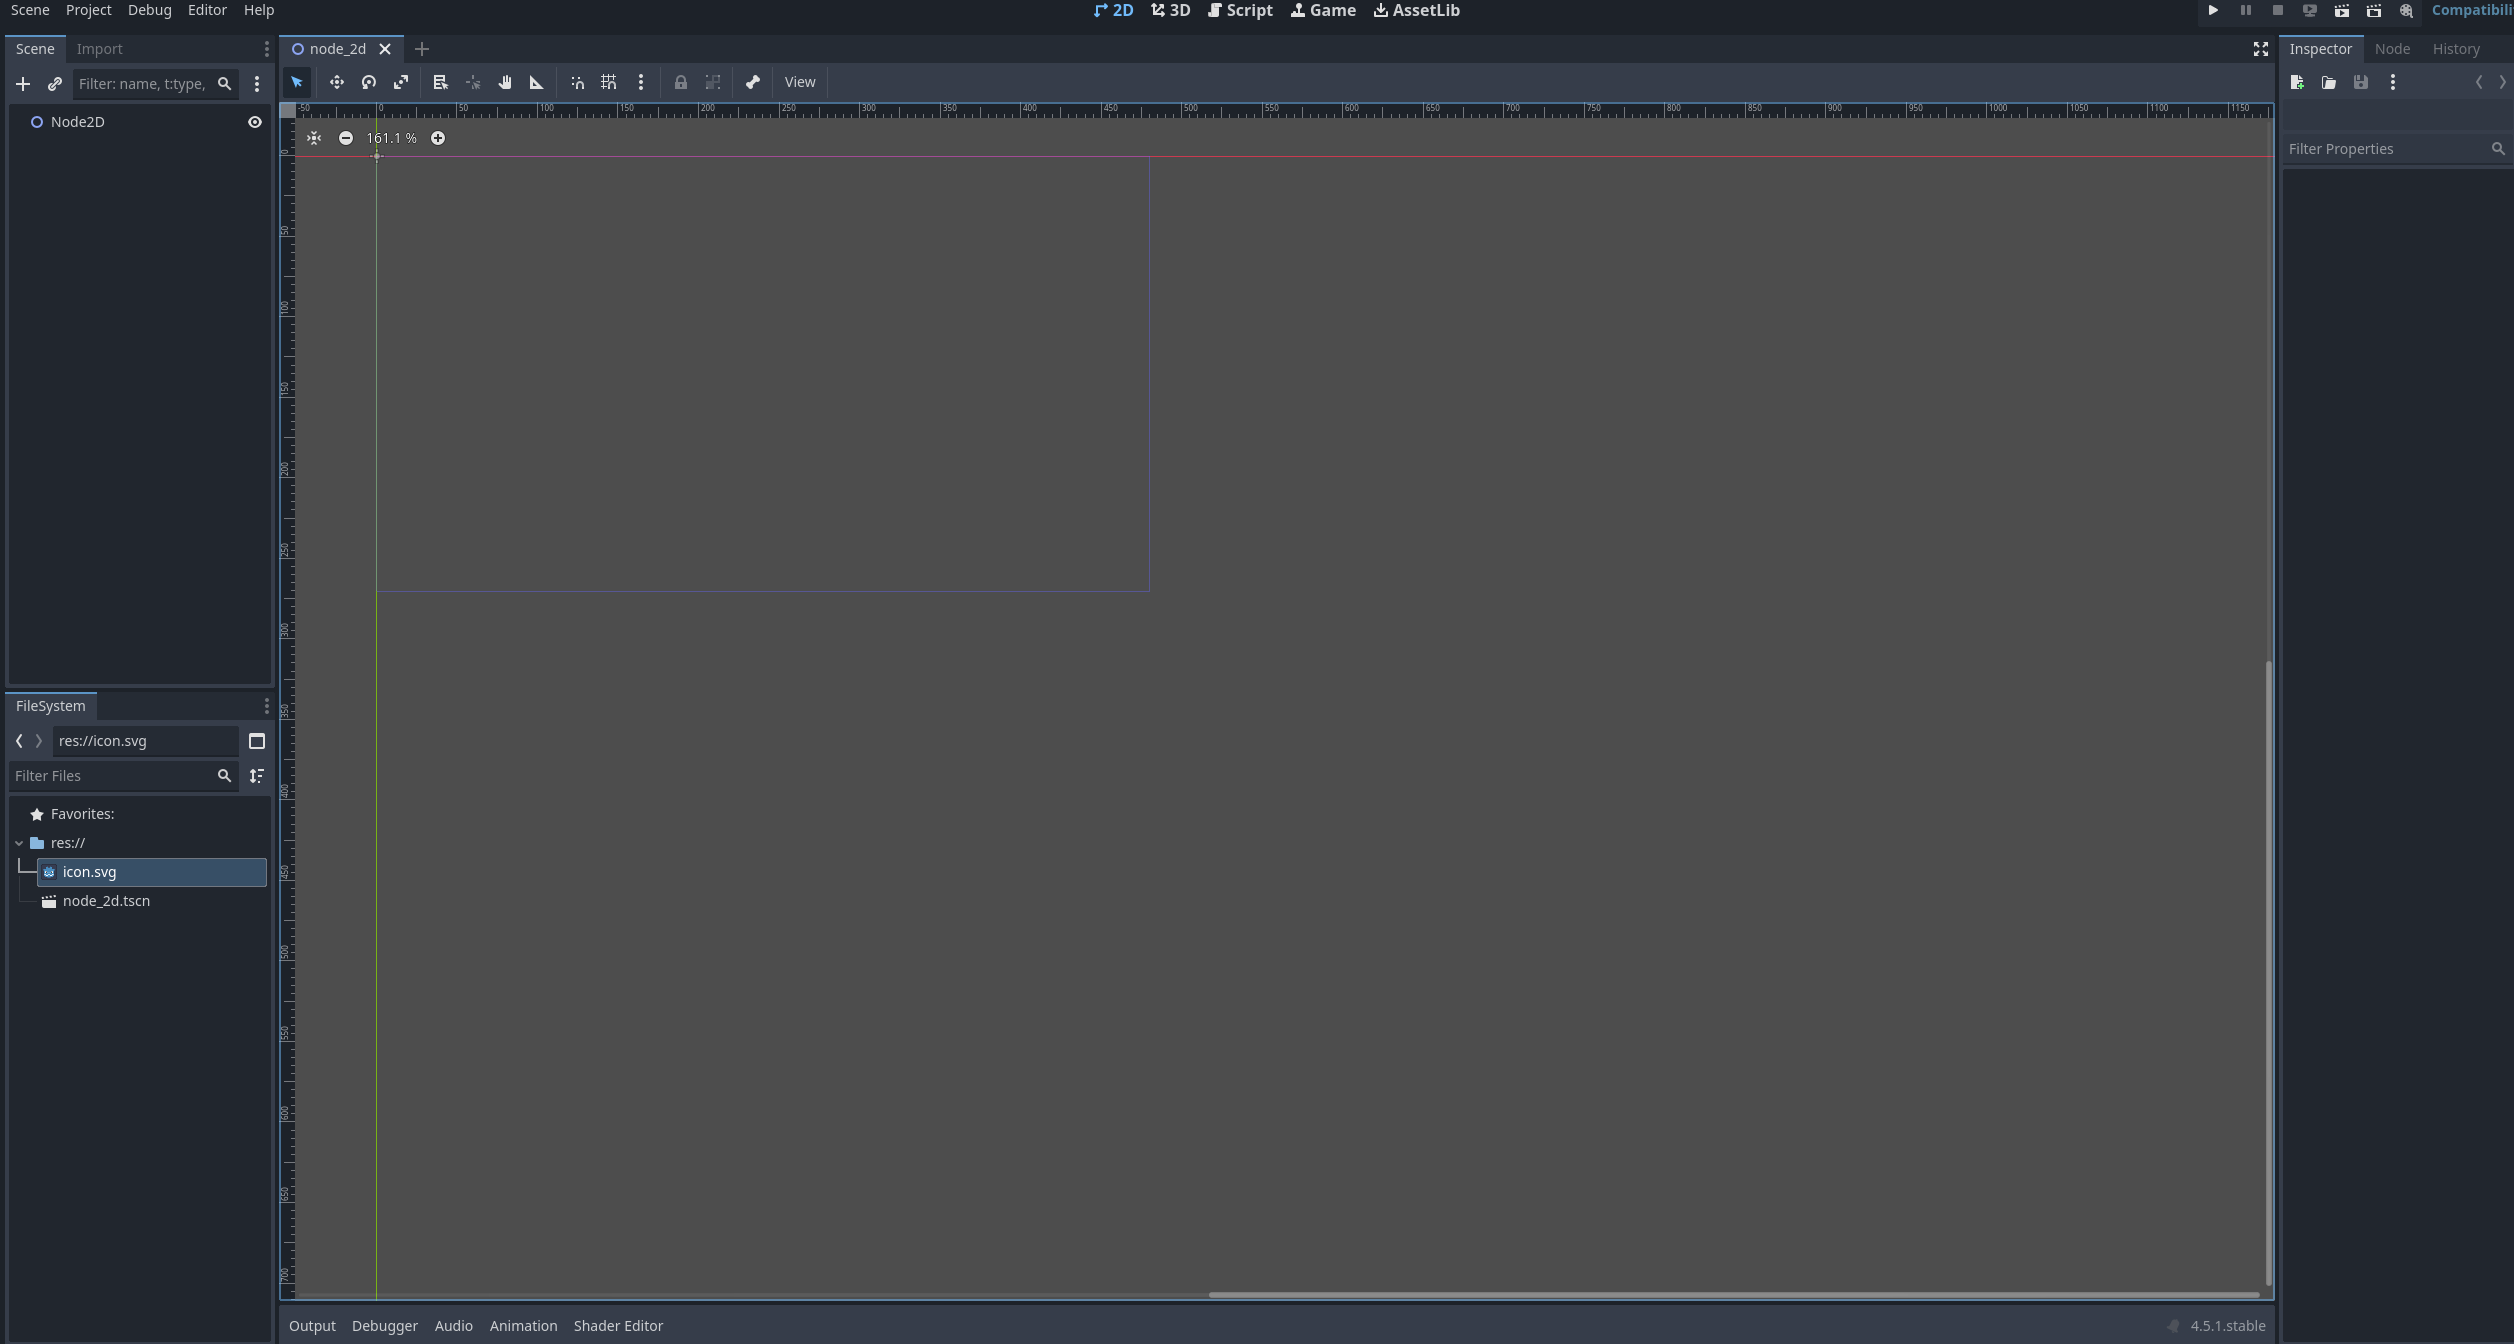
Task: Open the Output bottom panel
Action: 312,1326
